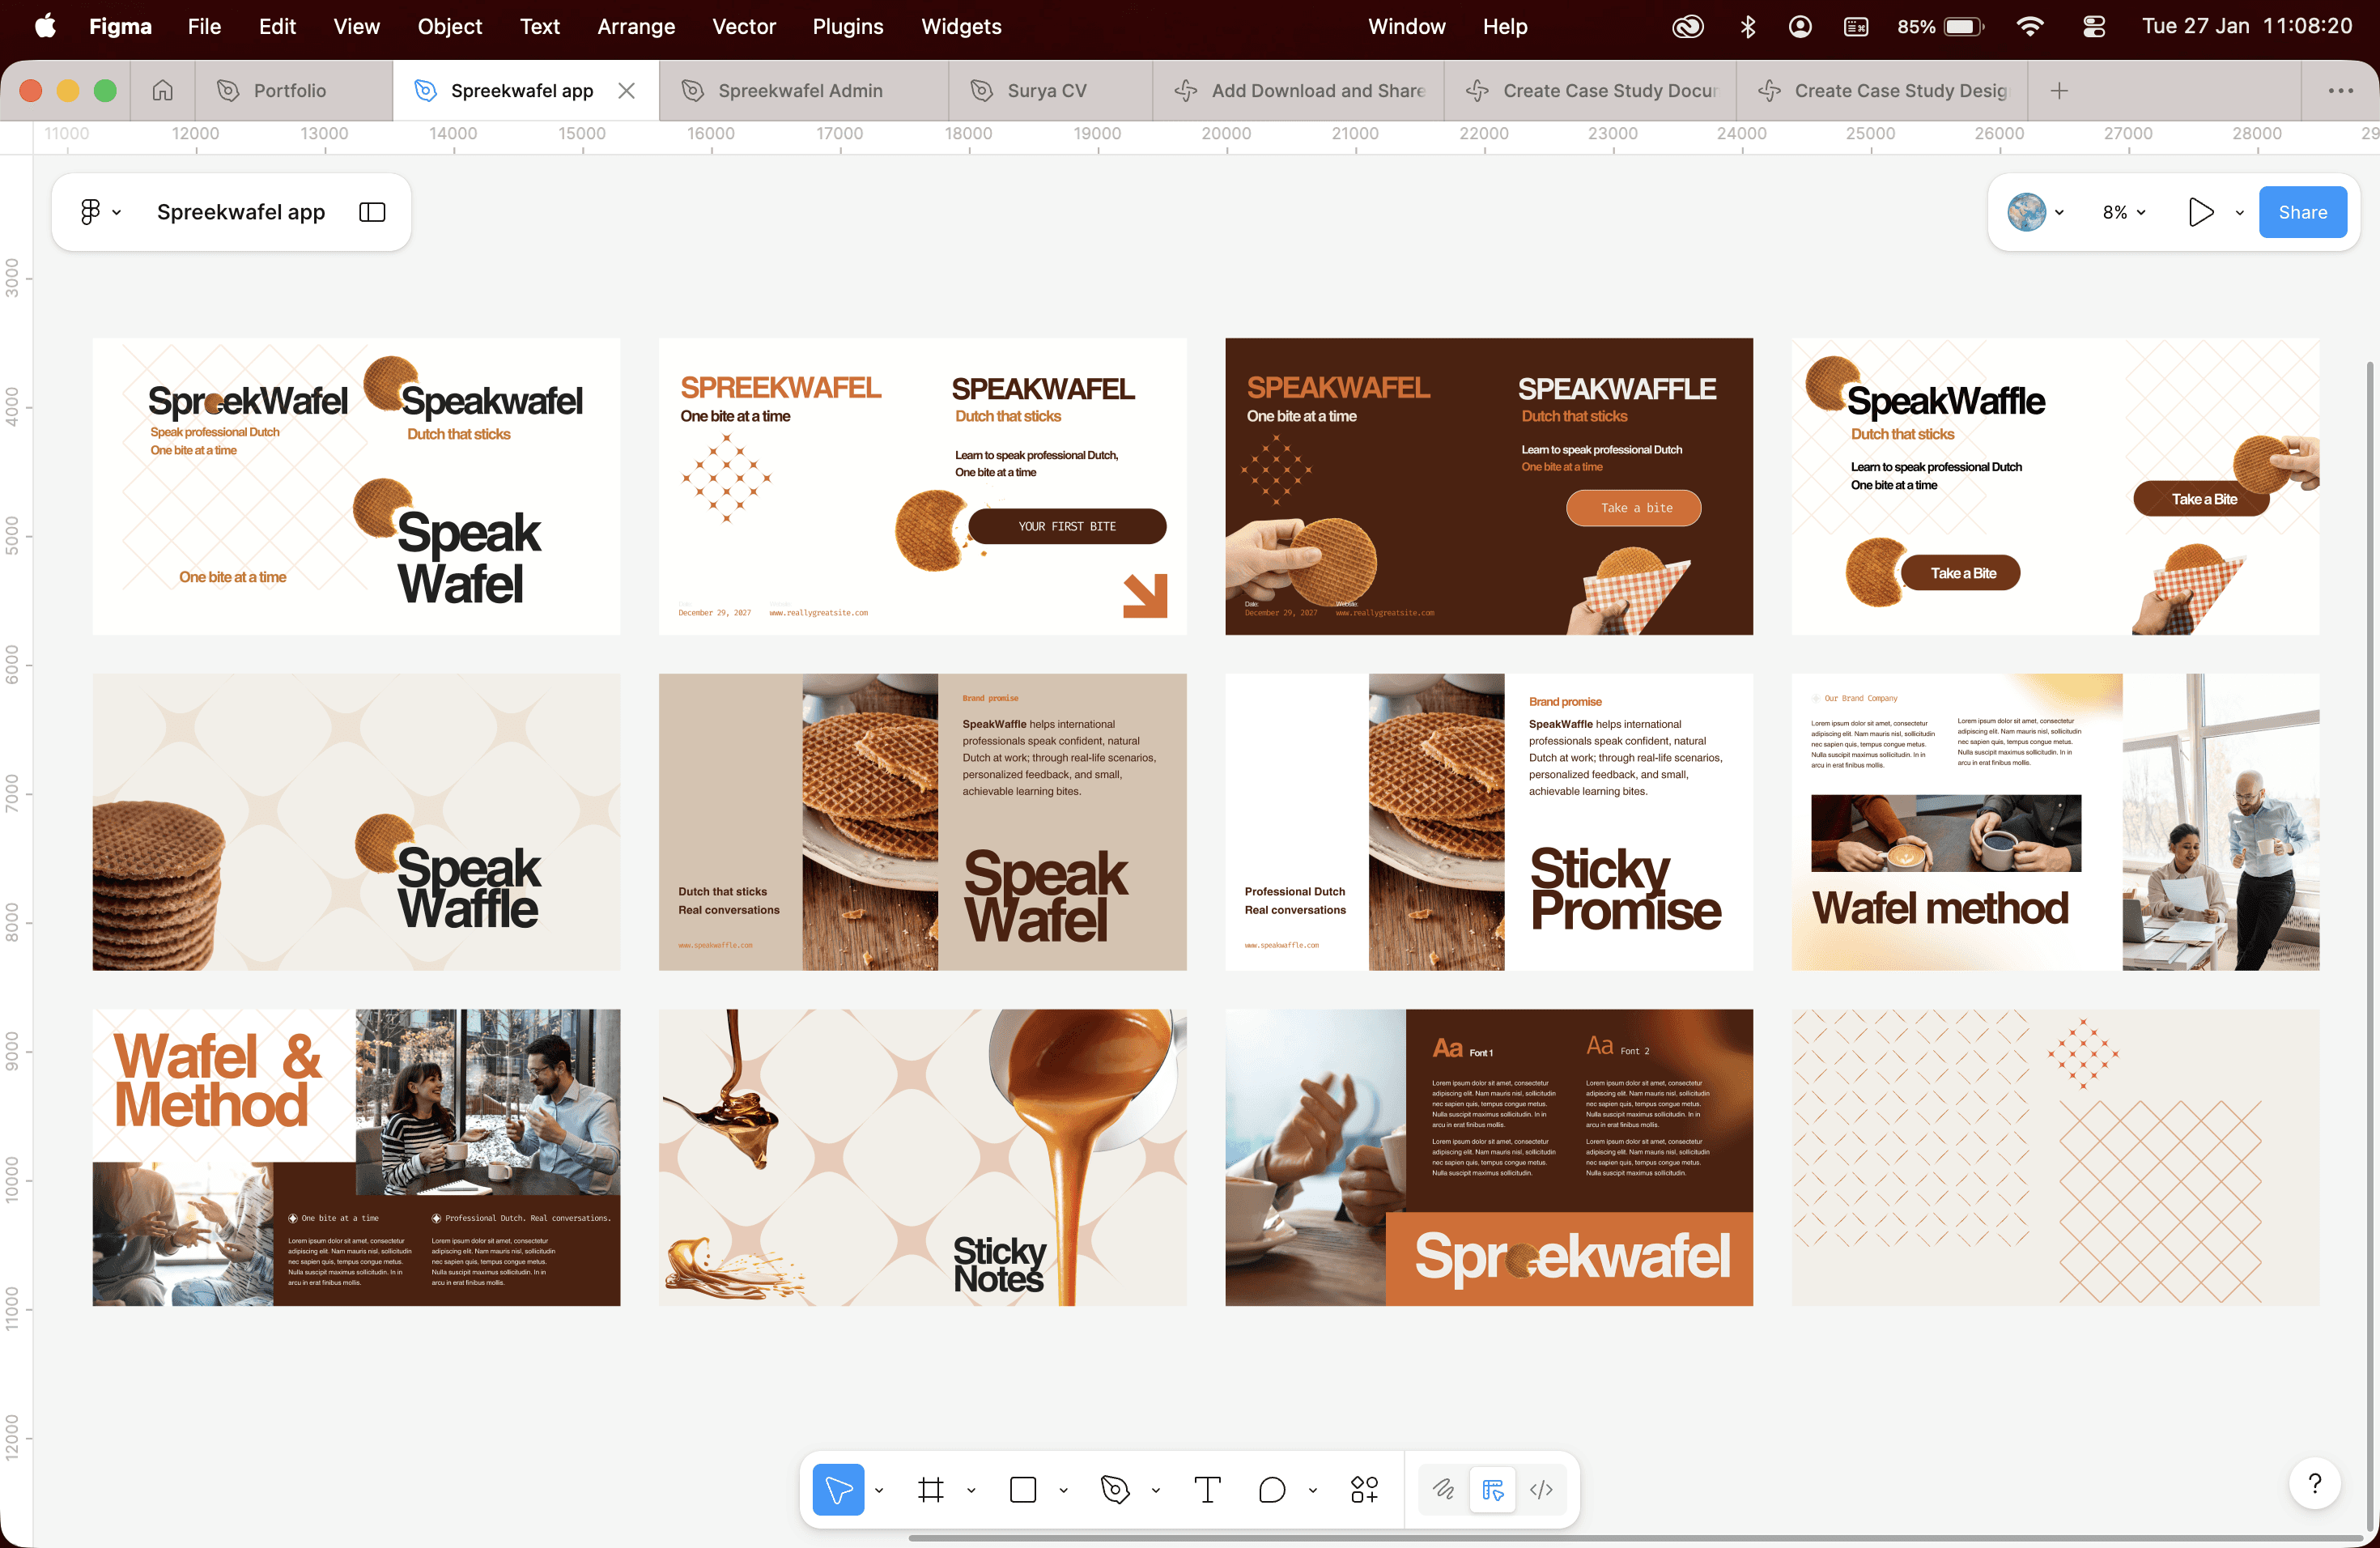Select the Text tool
This screenshot has height=1548, width=2380.
pos(1207,1490)
